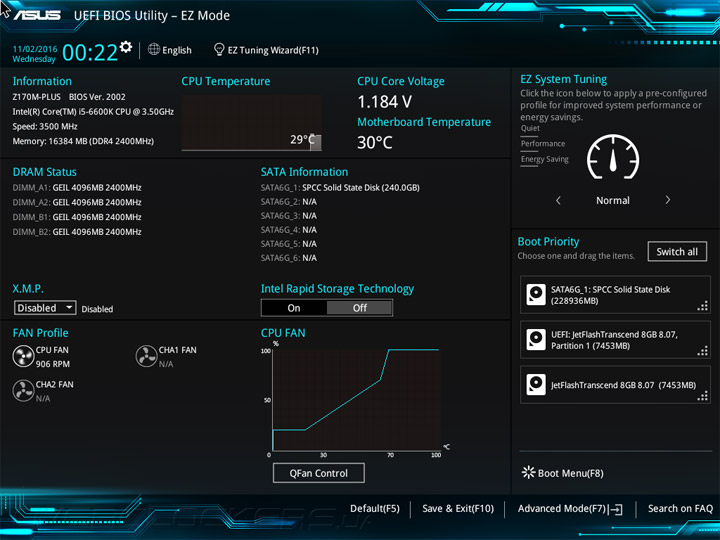Click the ASUS logo

pos(37,15)
